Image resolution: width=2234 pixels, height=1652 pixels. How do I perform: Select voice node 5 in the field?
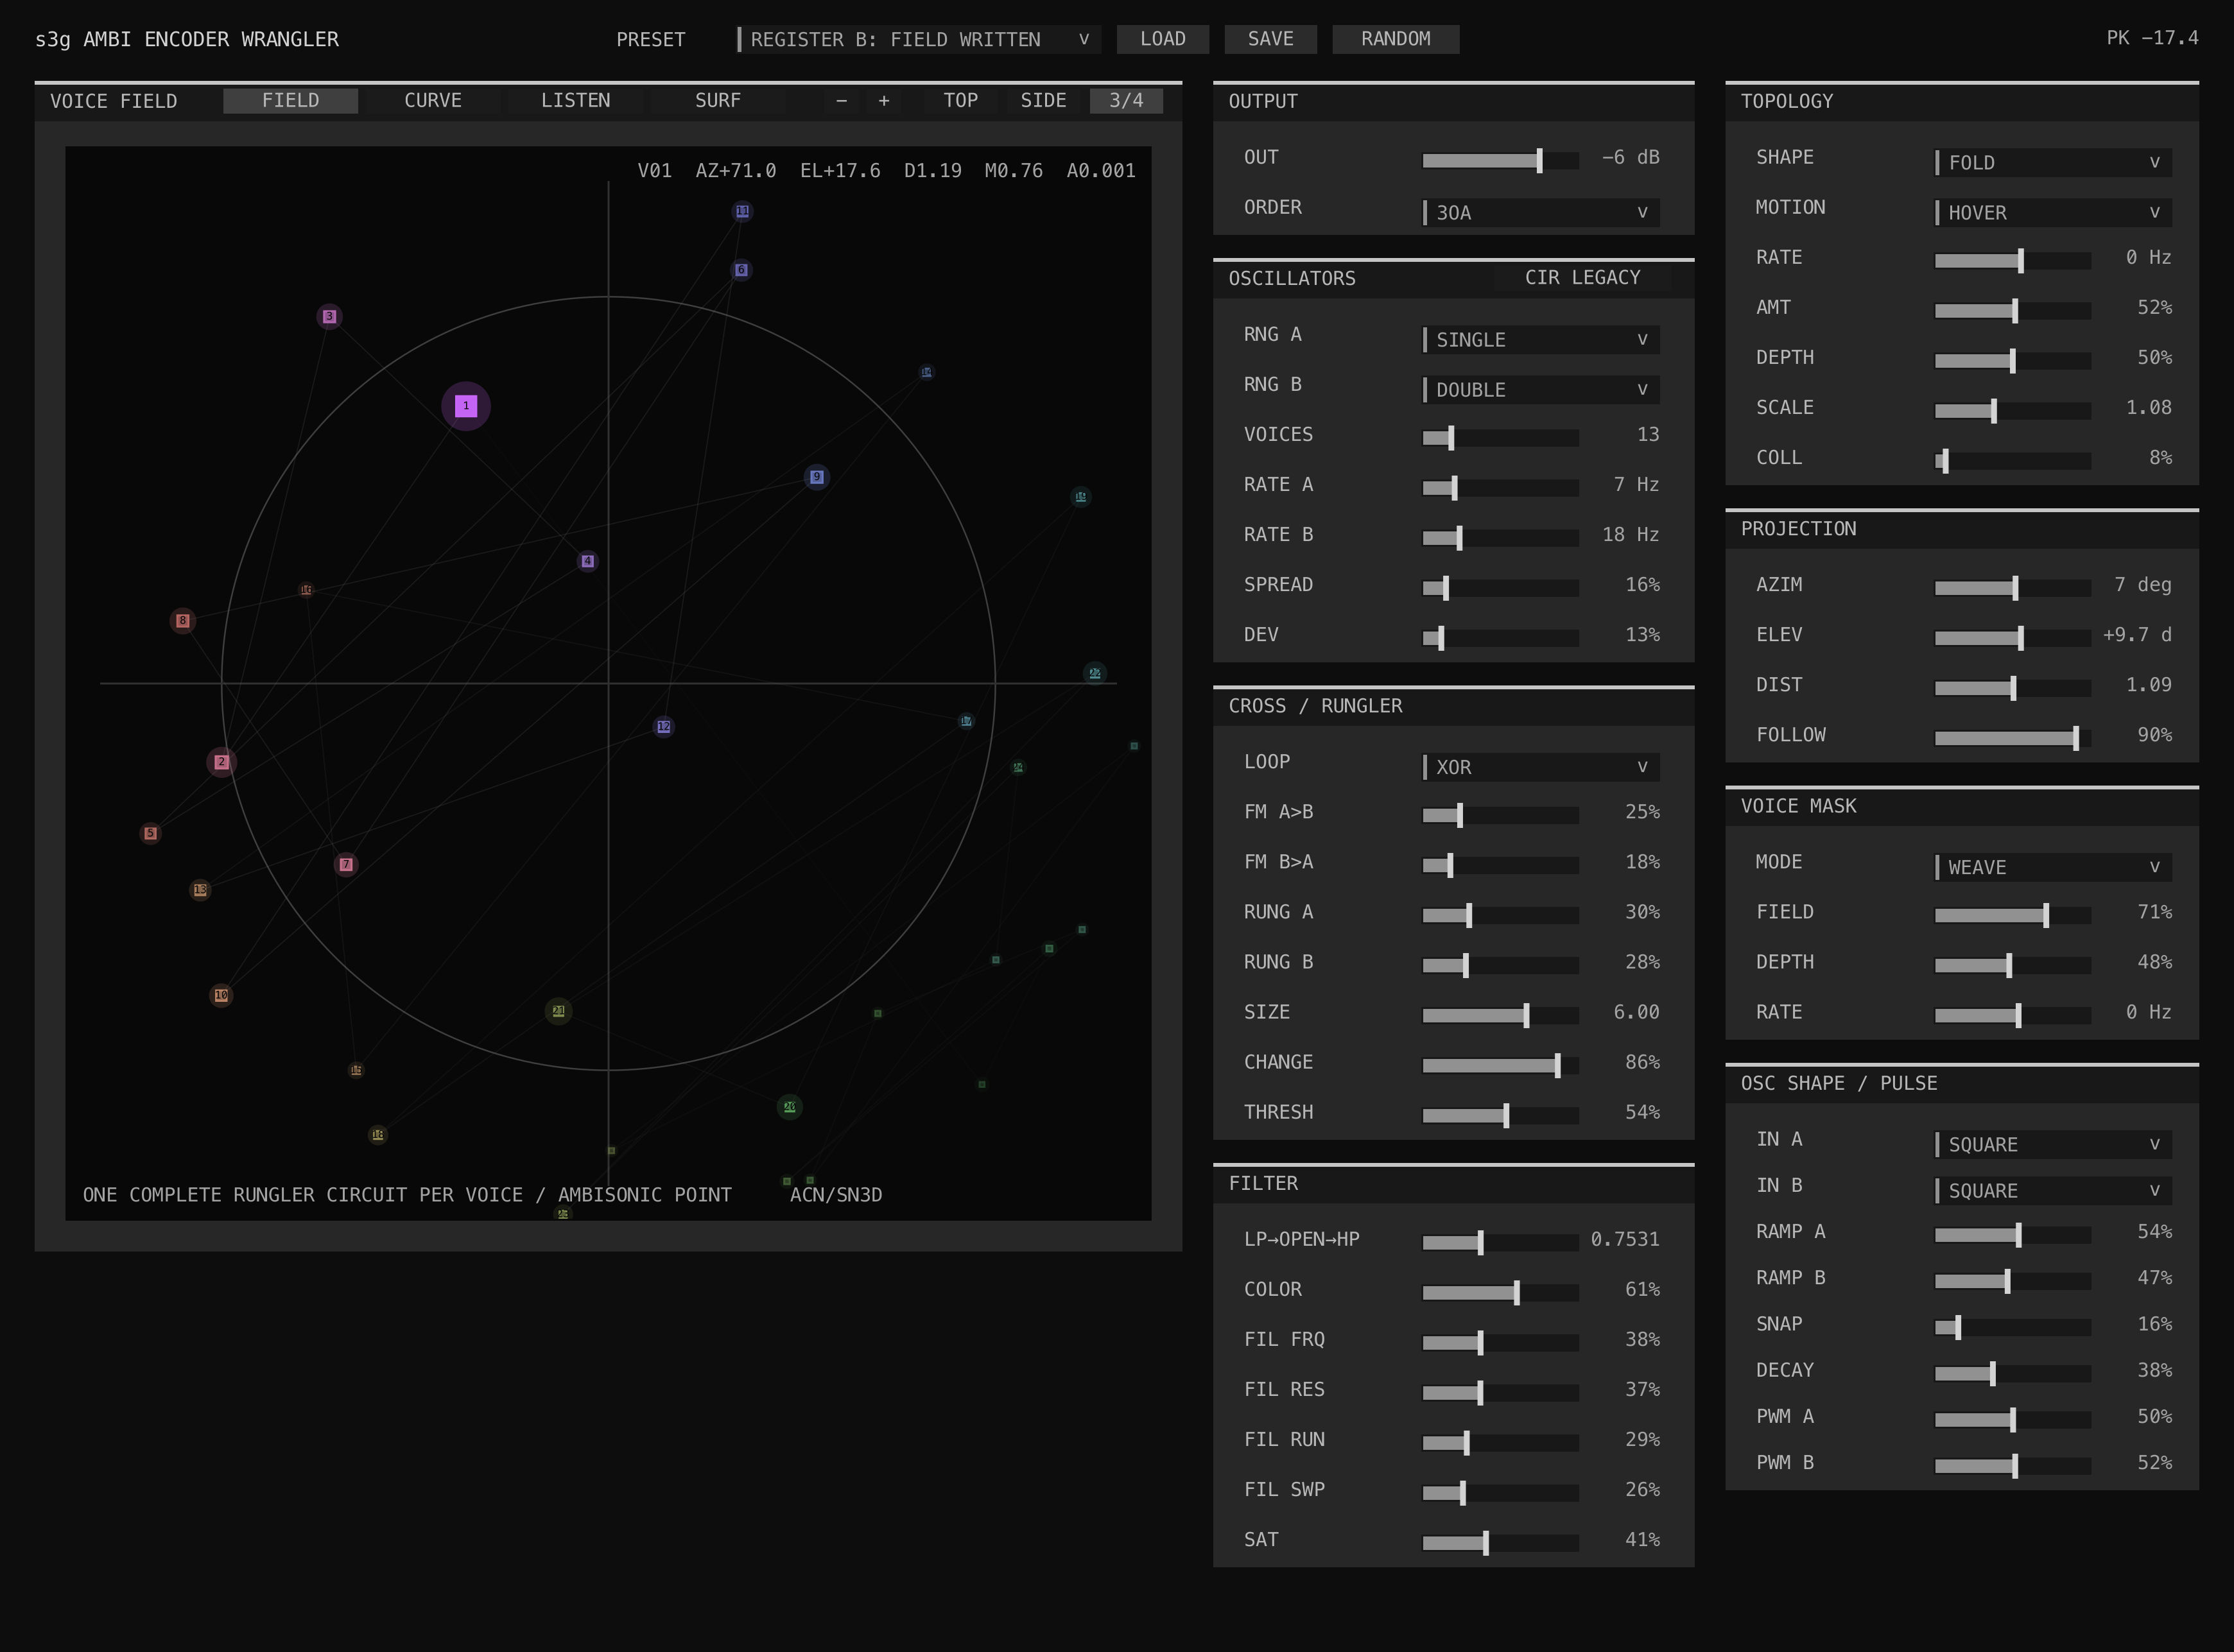click(151, 833)
